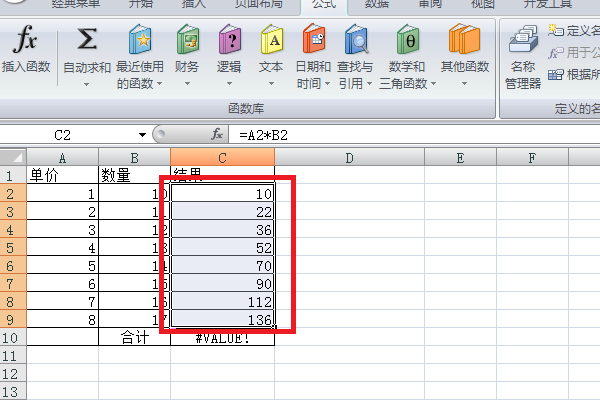Expand the Other Functions dropdown arrow
This screenshot has height=400, width=600.
pos(464,83)
